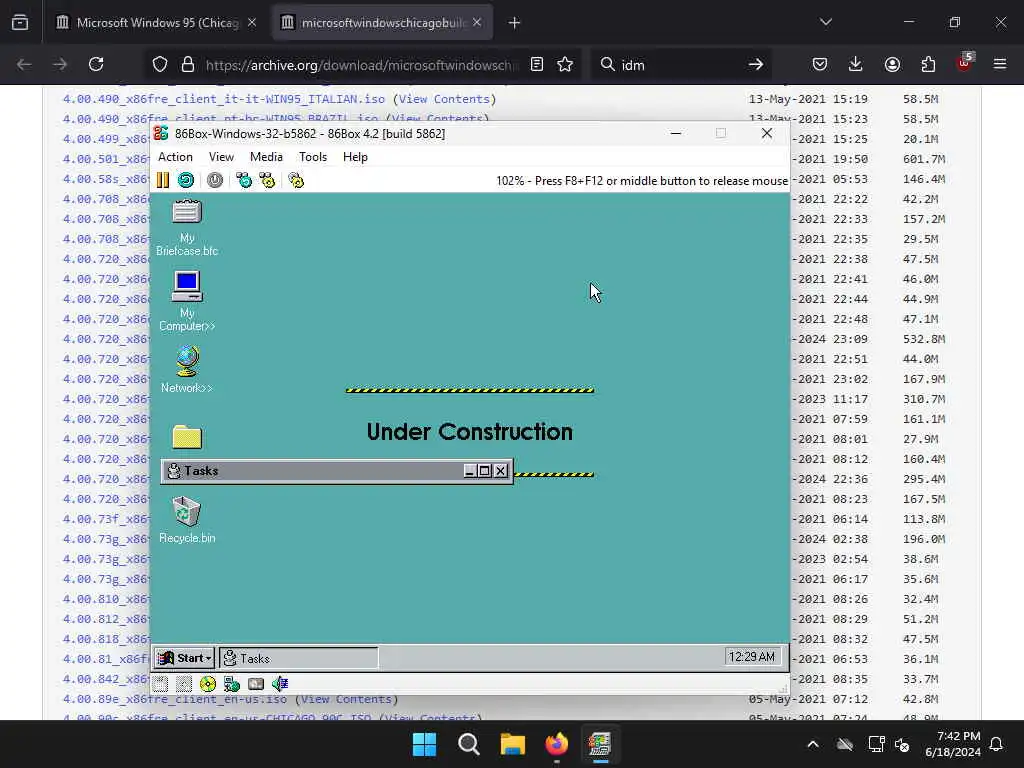1024x768 pixels.
Task: Expand Firefox list all tabs chevron
Action: (x=825, y=22)
